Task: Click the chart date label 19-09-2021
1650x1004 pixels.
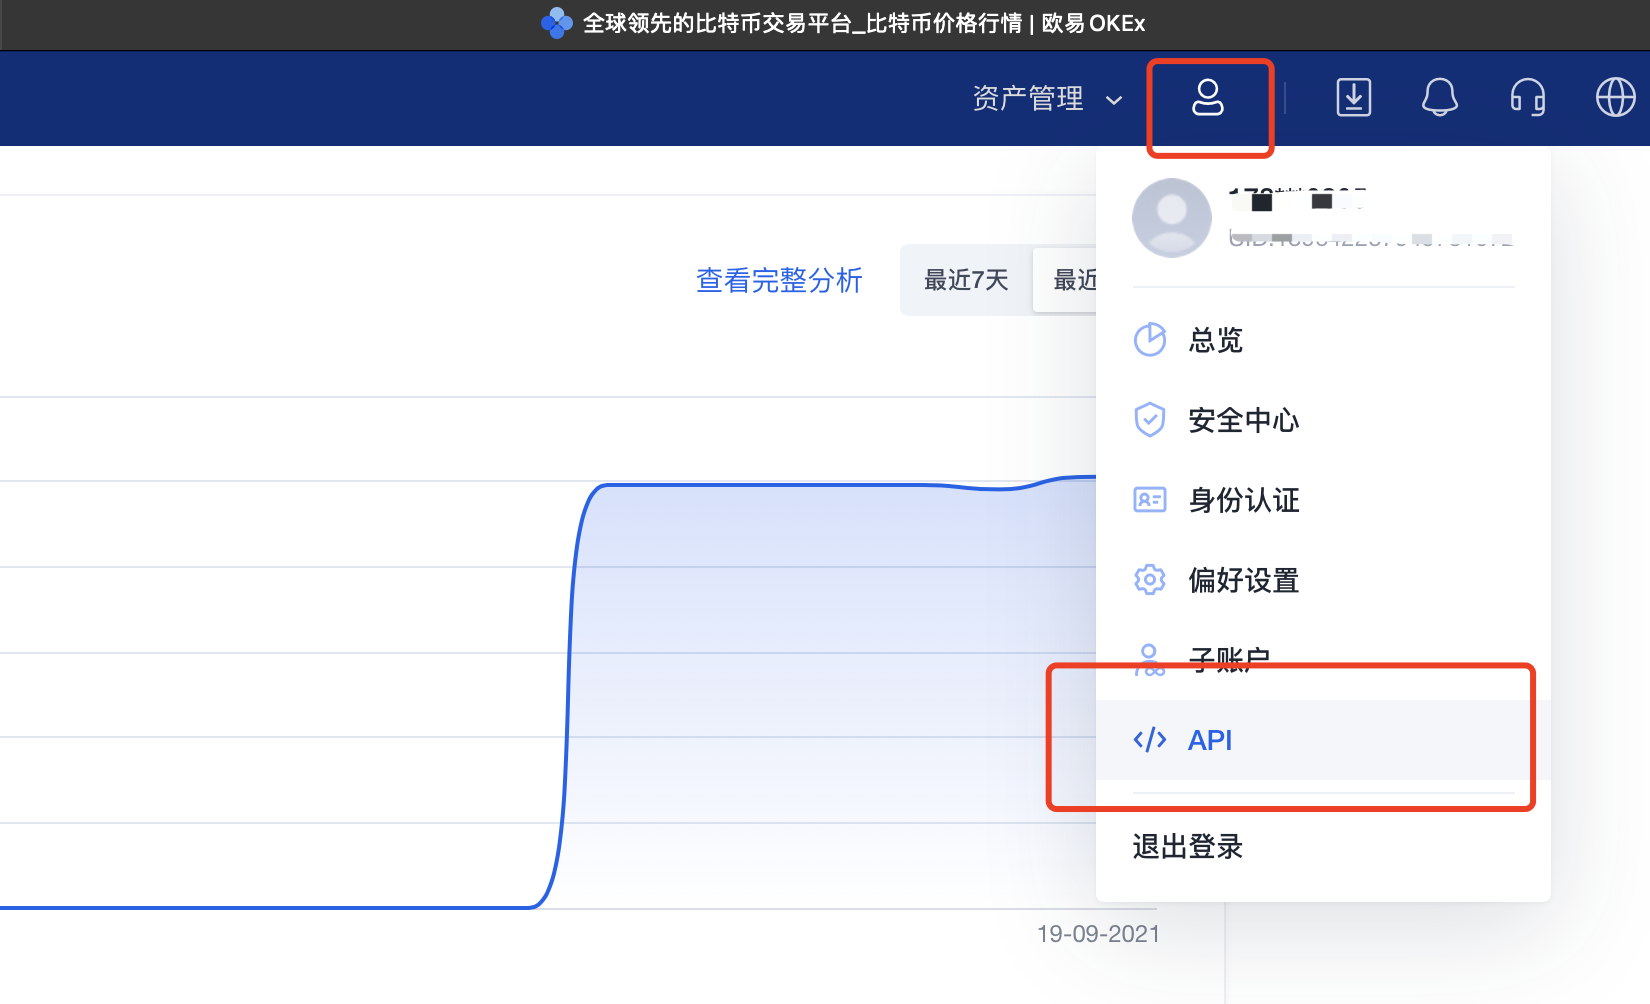Action: (1098, 934)
